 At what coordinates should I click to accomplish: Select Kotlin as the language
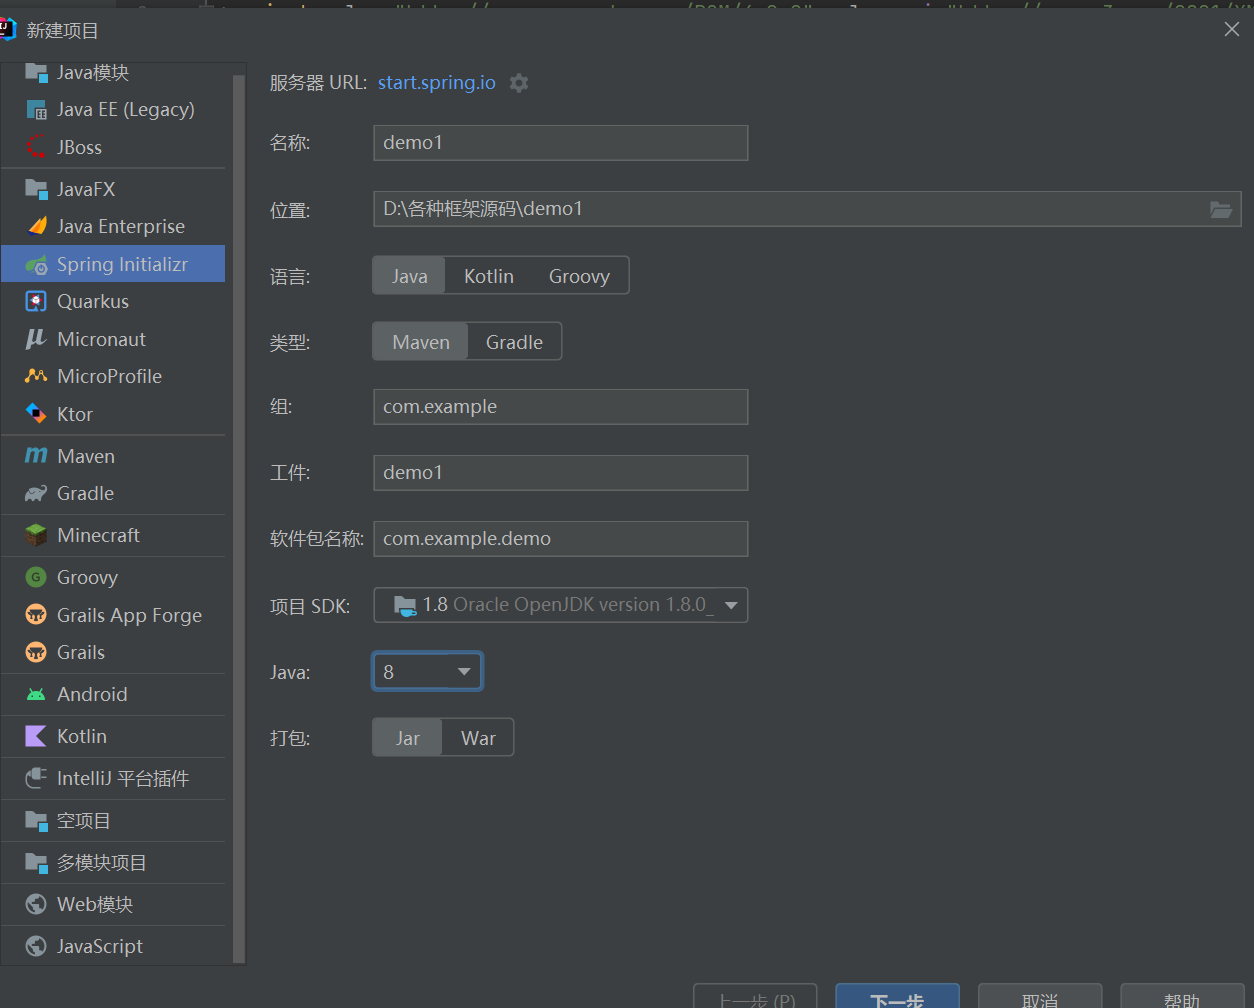click(489, 276)
